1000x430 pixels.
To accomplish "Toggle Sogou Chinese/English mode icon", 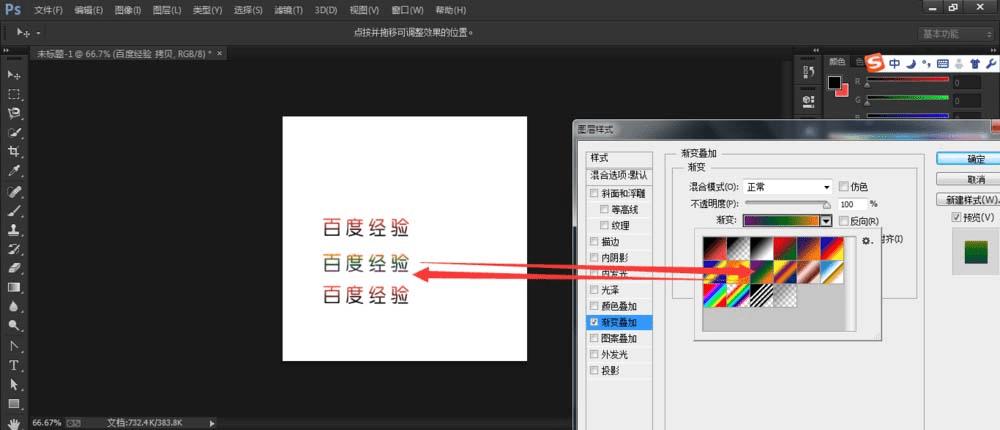I will [895, 63].
